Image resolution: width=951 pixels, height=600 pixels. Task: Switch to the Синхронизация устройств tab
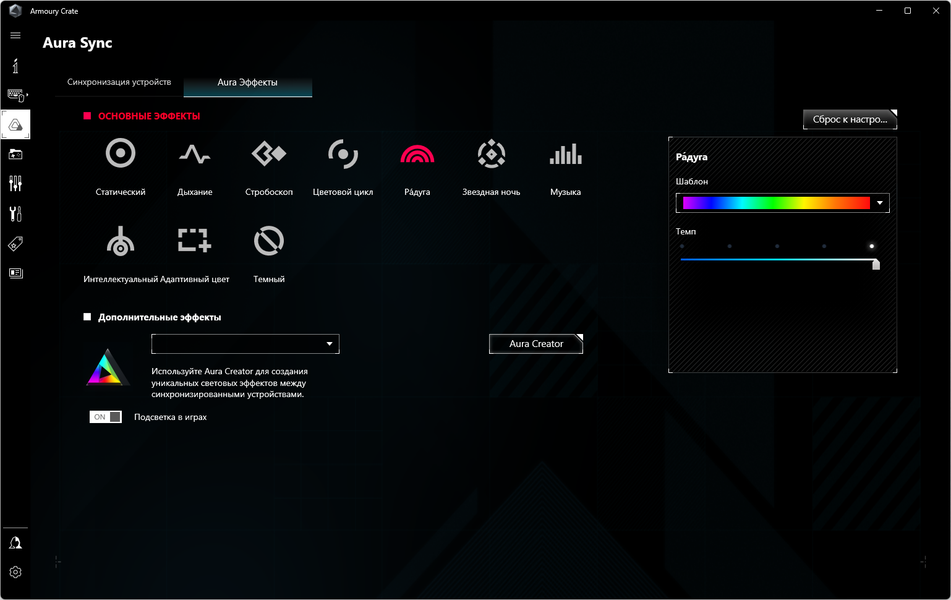(119, 82)
